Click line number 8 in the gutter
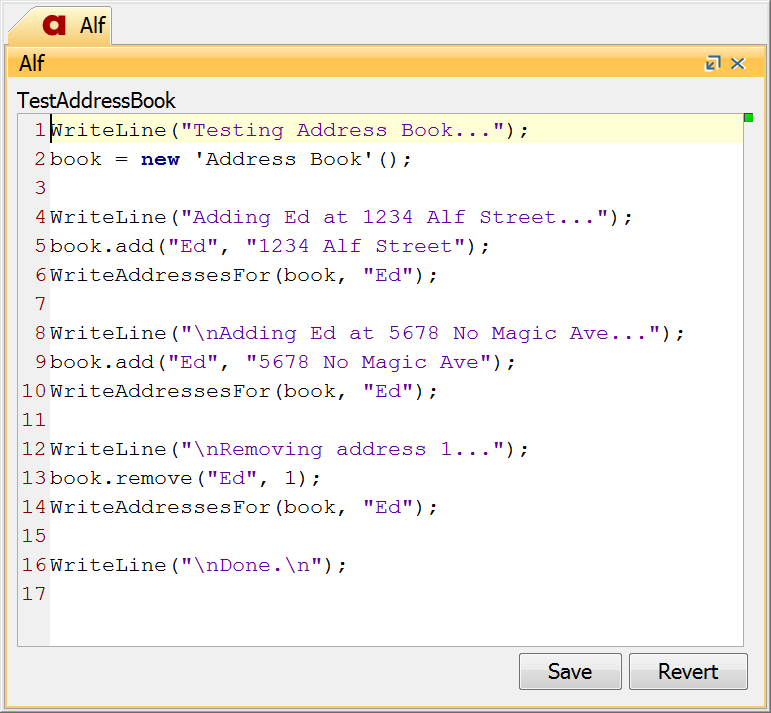This screenshot has height=713, width=771. [39, 333]
